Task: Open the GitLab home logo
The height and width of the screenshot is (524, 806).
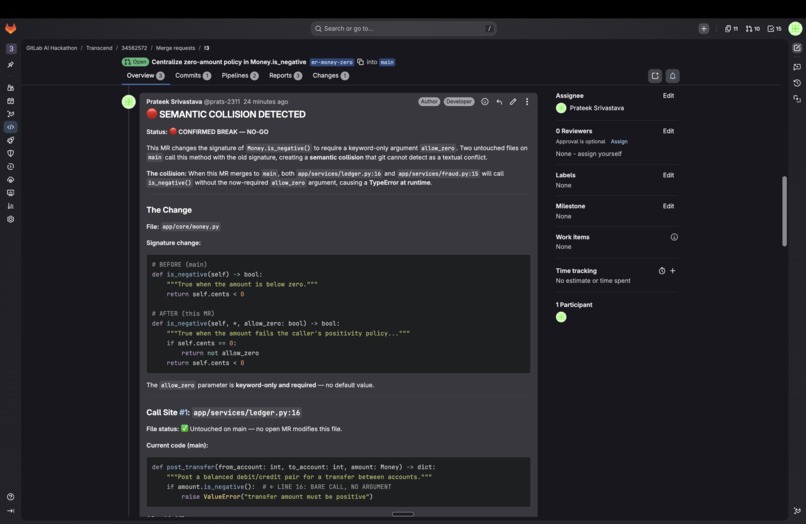Action: click(10, 28)
